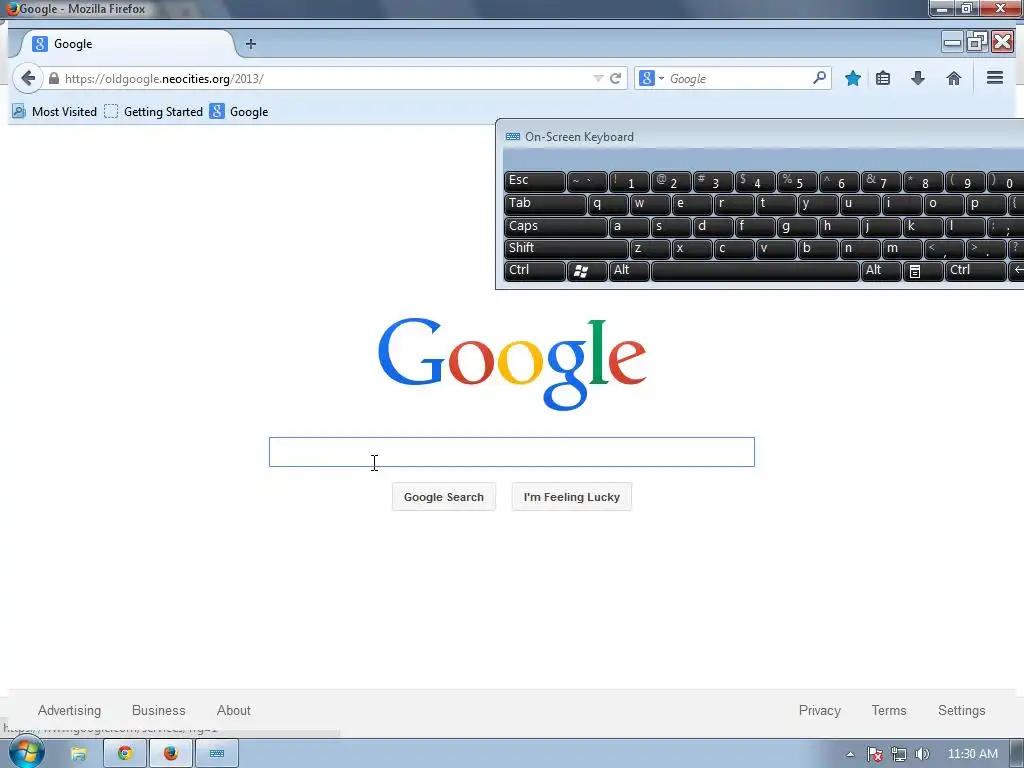Viewport: 1024px width, 768px height.
Task: Open Windows Explorer from taskbar
Action: click(79, 754)
